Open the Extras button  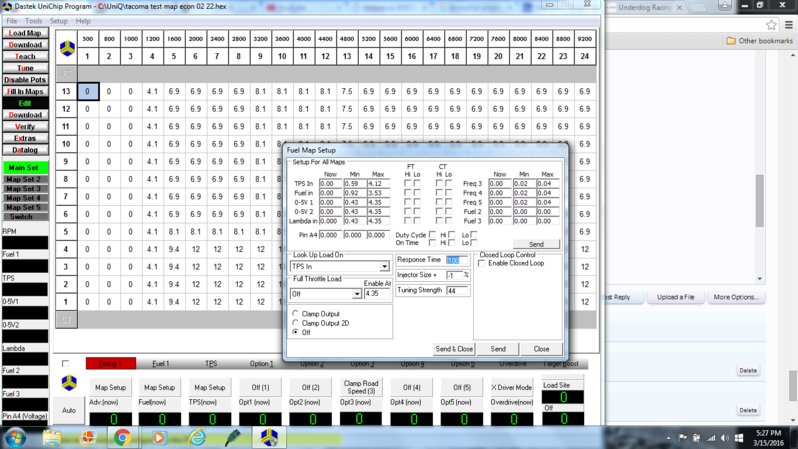click(x=25, y=138)
